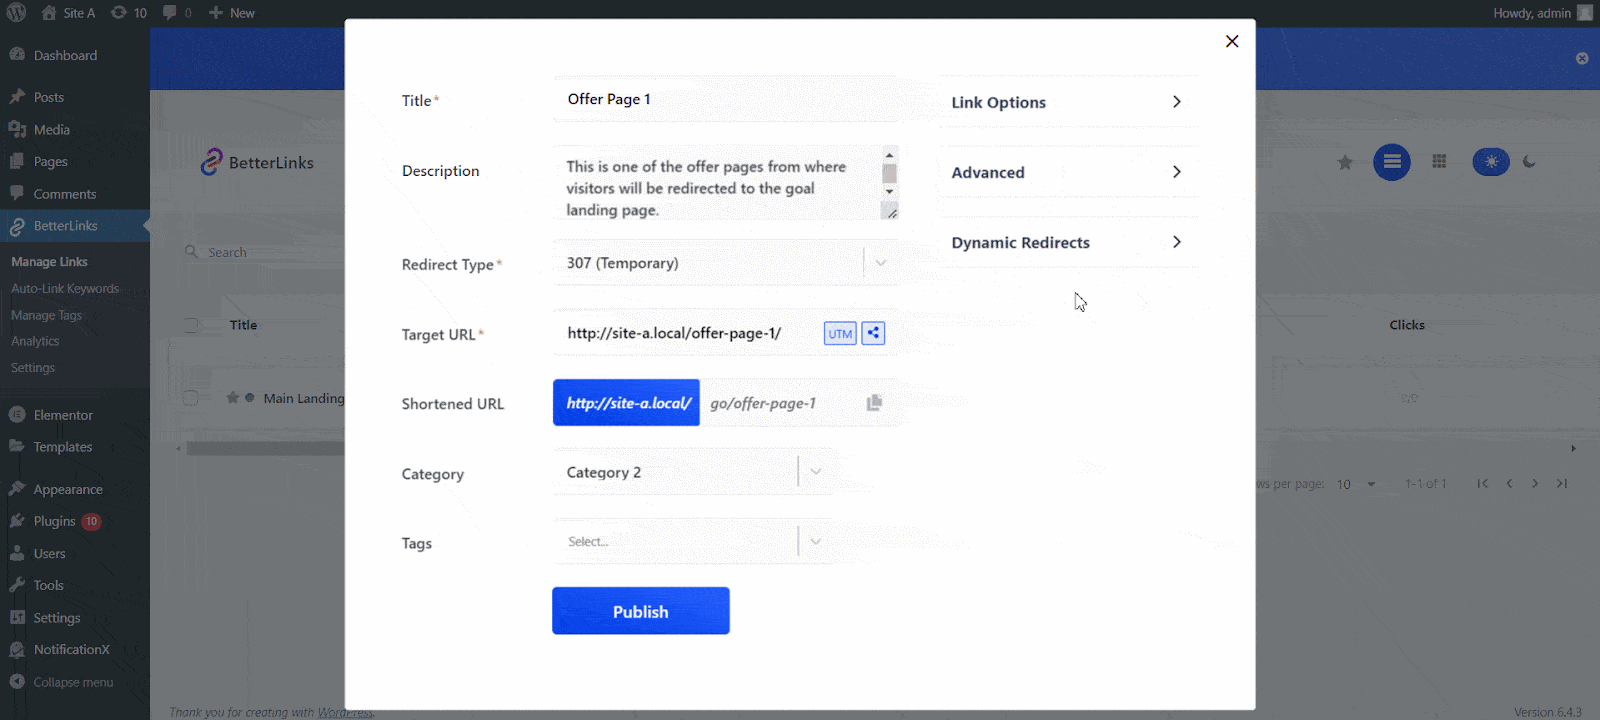
Task: Click the Description textarea scrollbar
Action: pos(889,174)
